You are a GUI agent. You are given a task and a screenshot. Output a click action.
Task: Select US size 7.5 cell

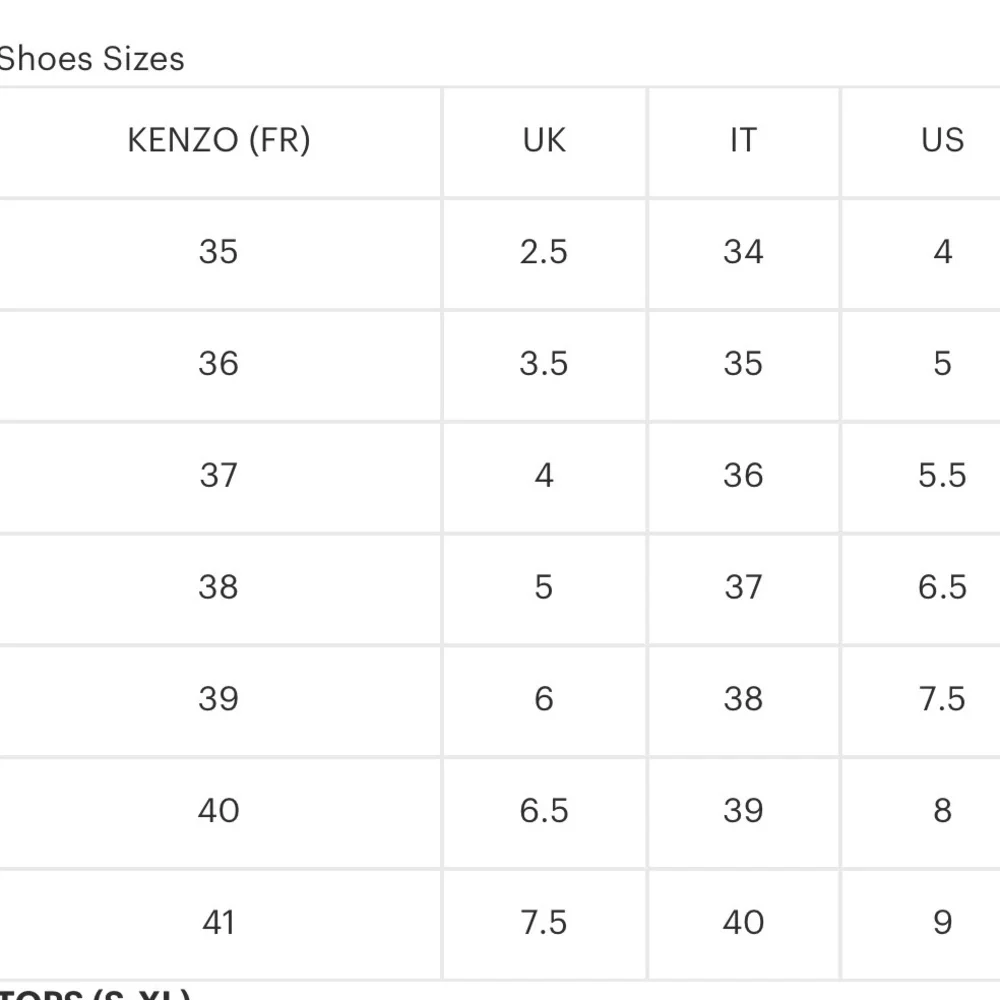tap(942, 699)
